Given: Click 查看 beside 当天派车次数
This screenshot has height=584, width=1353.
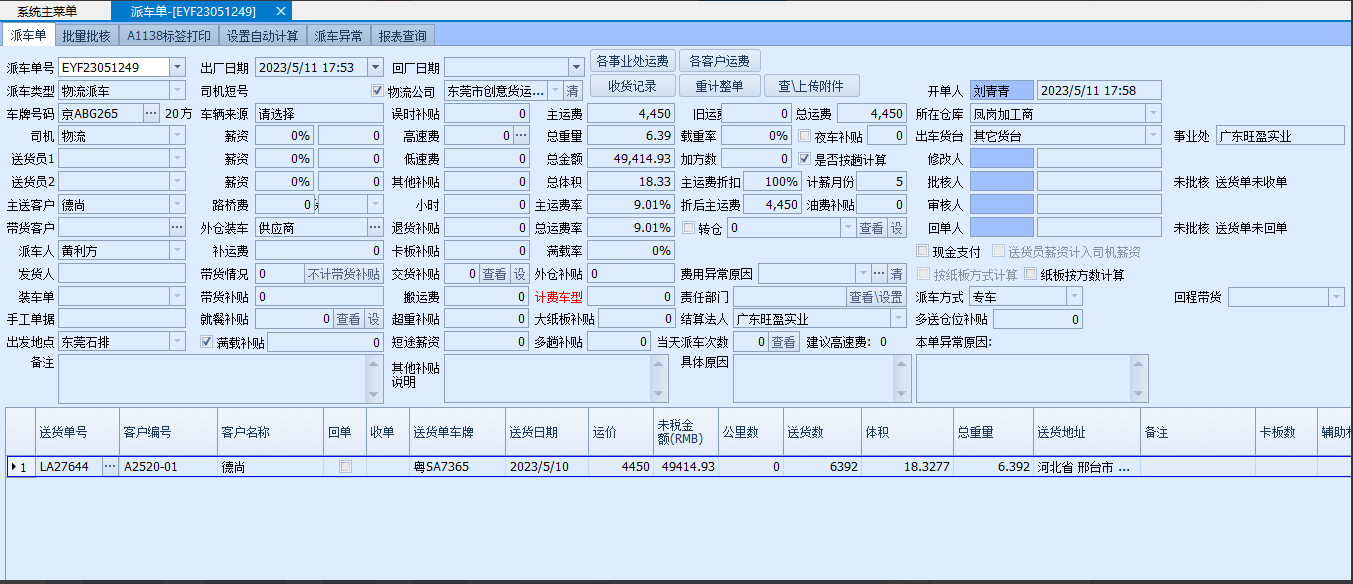Looking at the screenshot, I should pos(783,343).
